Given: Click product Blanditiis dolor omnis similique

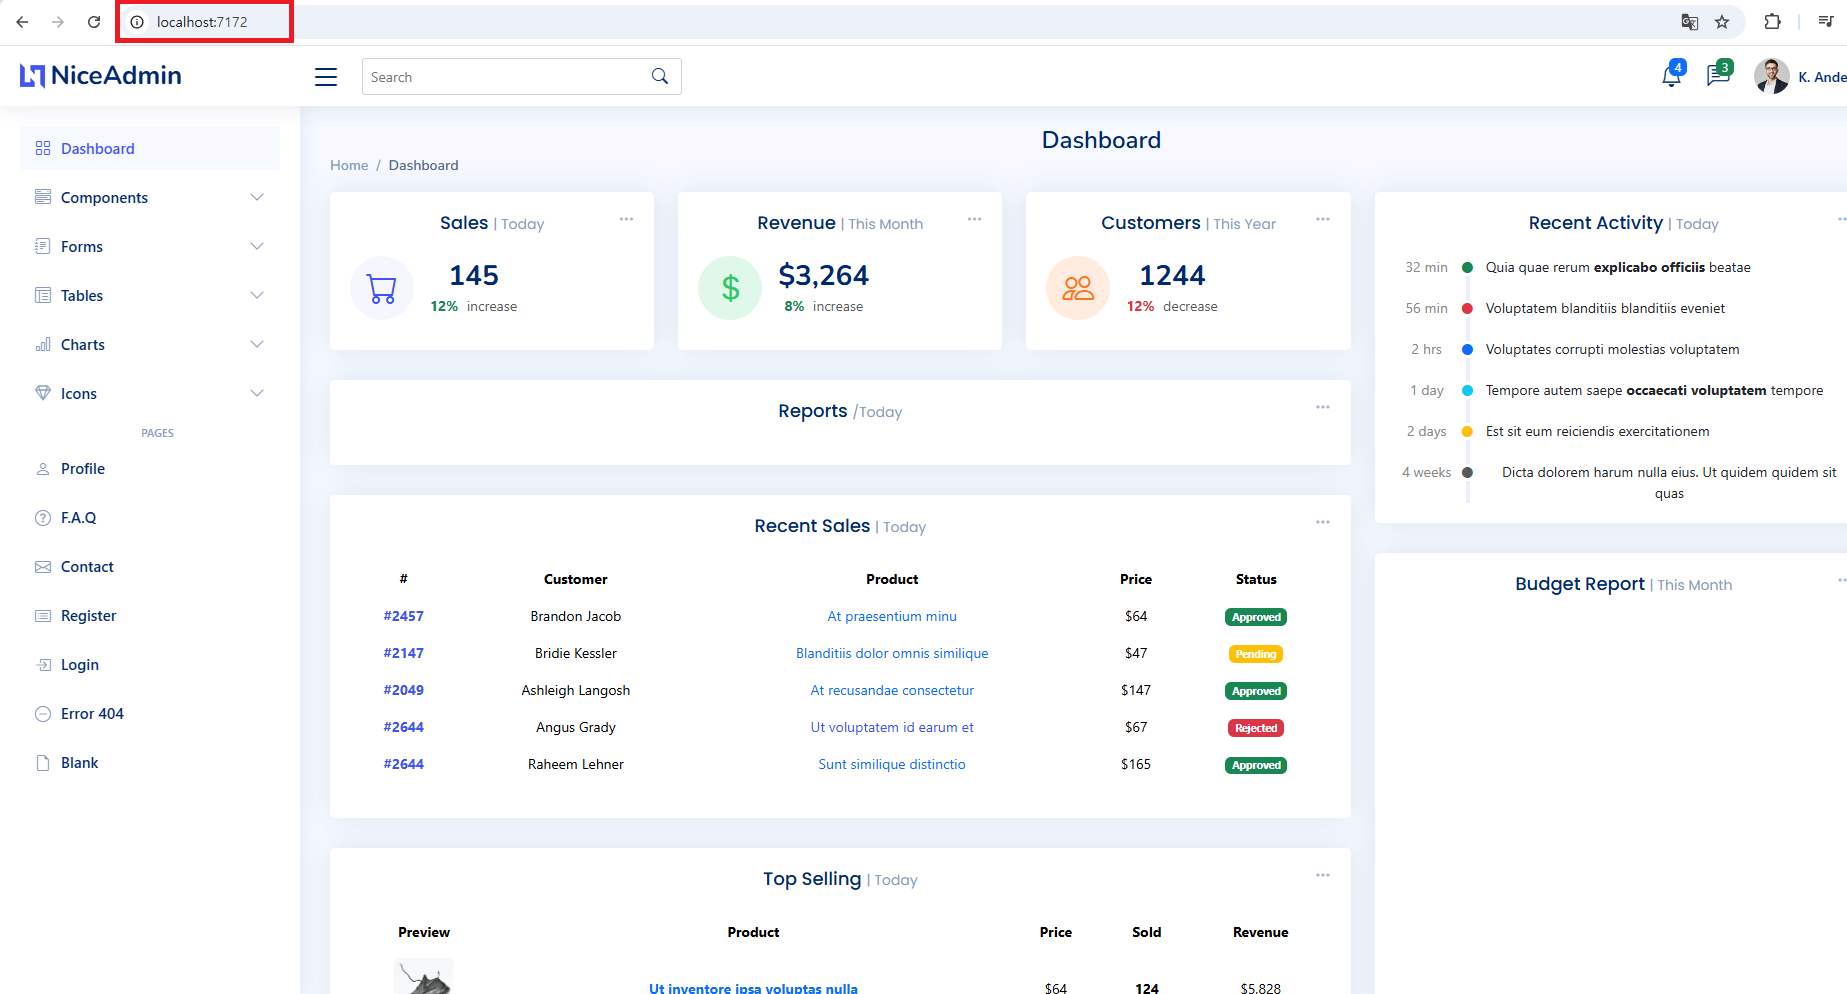Looking at the screenshot, I should (x=892, y=653).
